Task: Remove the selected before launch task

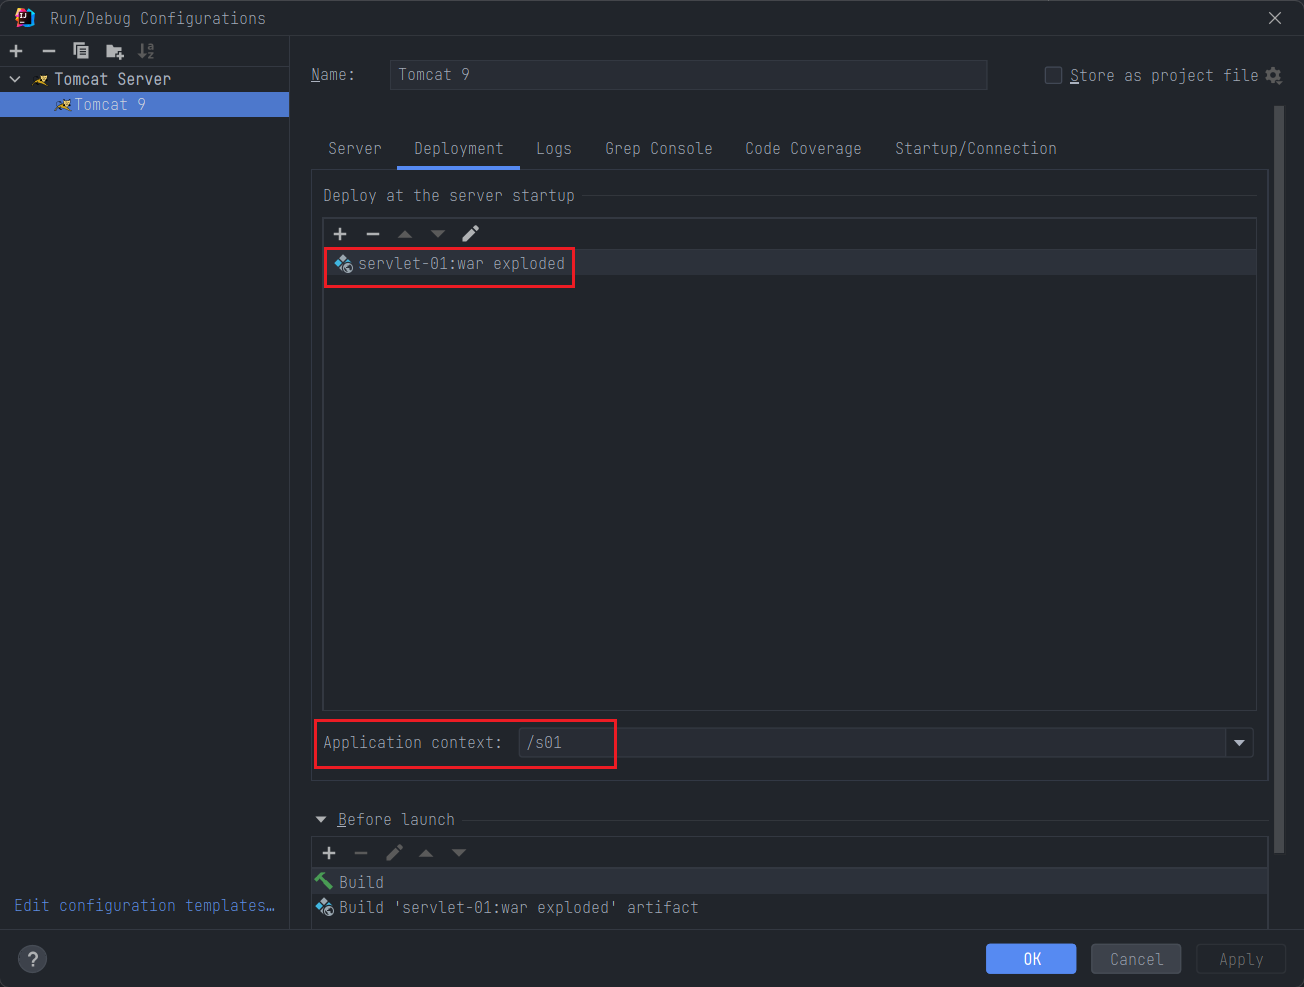Action: point(361,853)
